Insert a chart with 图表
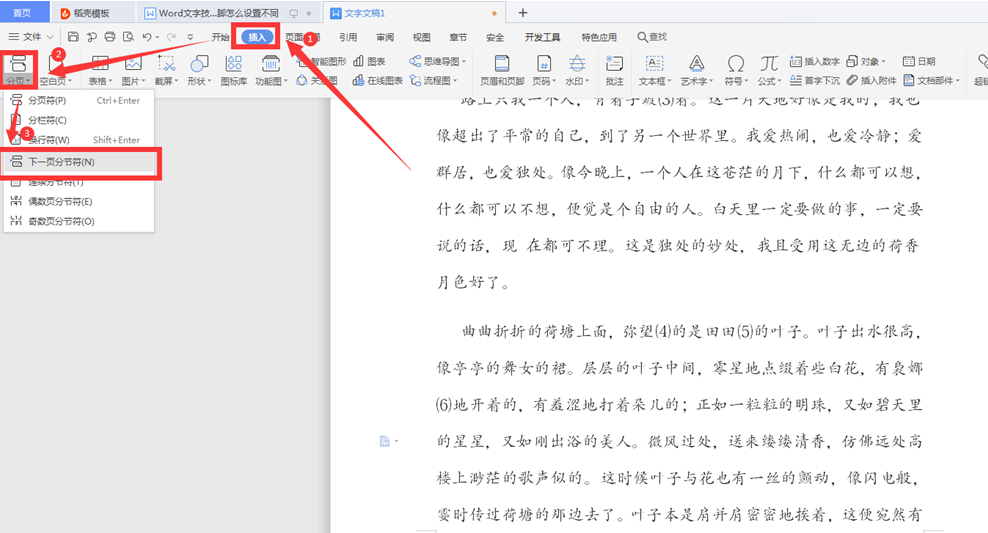The height and width of the screenshot is (533, 988). point(369,61)
